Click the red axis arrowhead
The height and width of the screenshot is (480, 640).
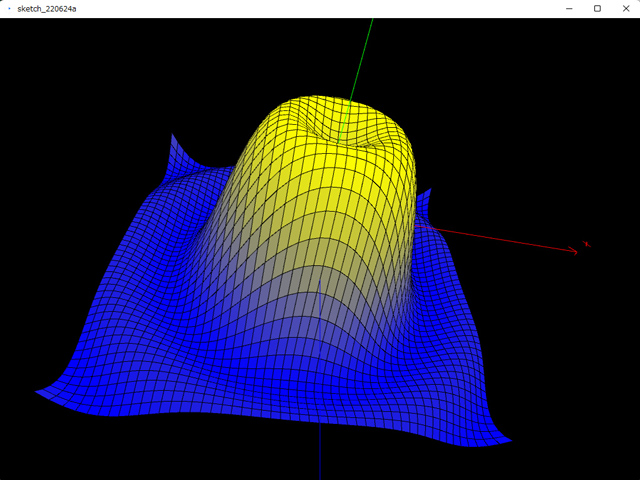click(574, 250)
